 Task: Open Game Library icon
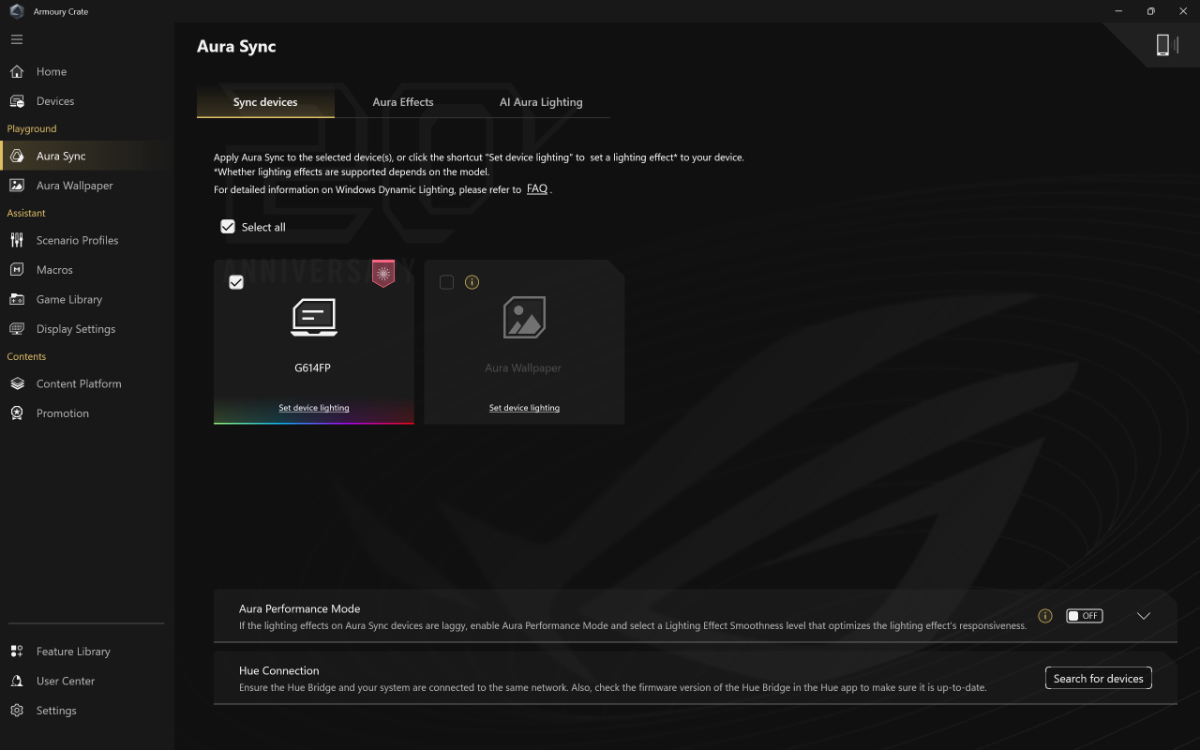17,299
